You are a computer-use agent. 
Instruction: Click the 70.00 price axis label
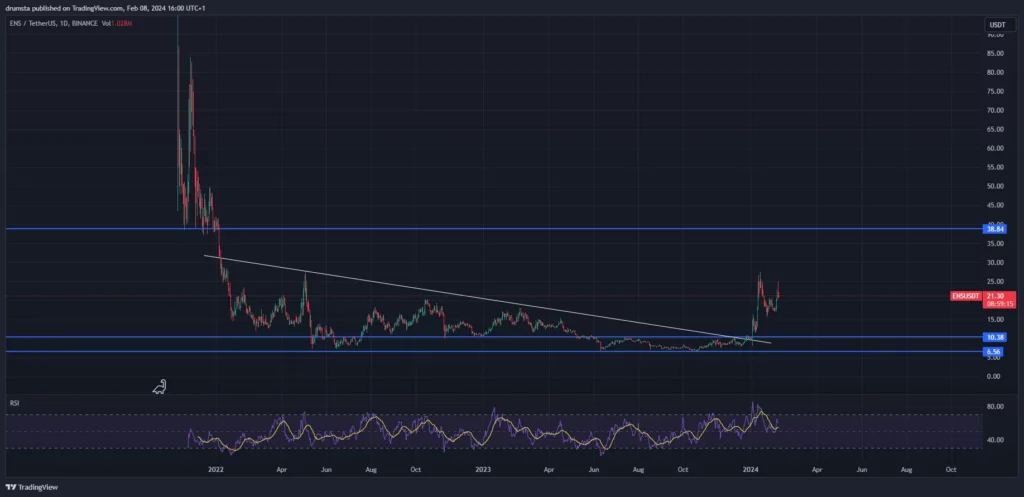click(995, 110)
